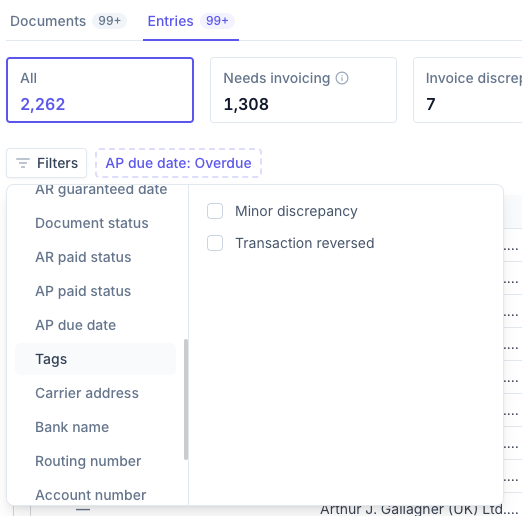Select the All 2,262 summary card
Viewport: 522px width, 516px height.
[x=100, y=90]
